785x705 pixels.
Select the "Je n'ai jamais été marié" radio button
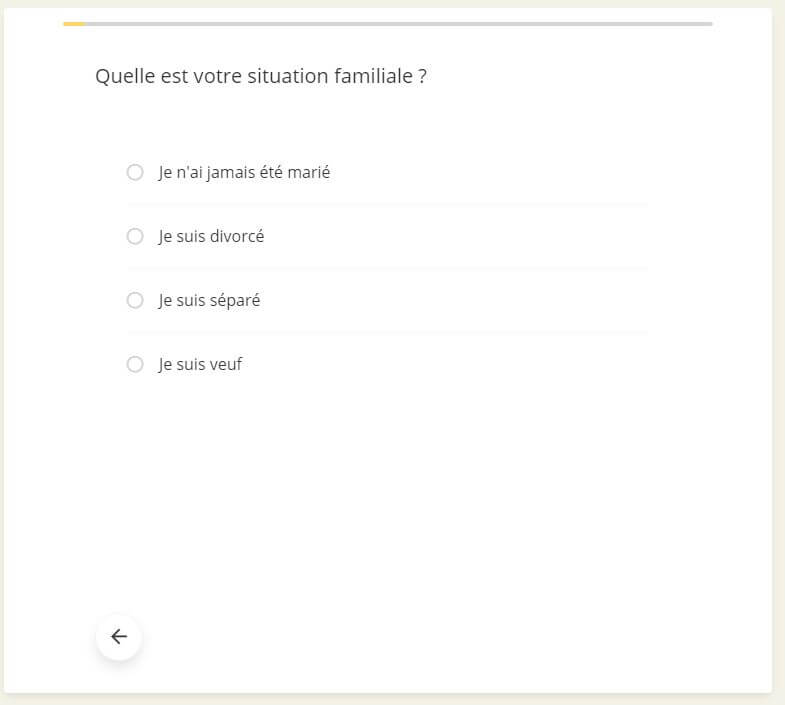click(x=135, y=172)
